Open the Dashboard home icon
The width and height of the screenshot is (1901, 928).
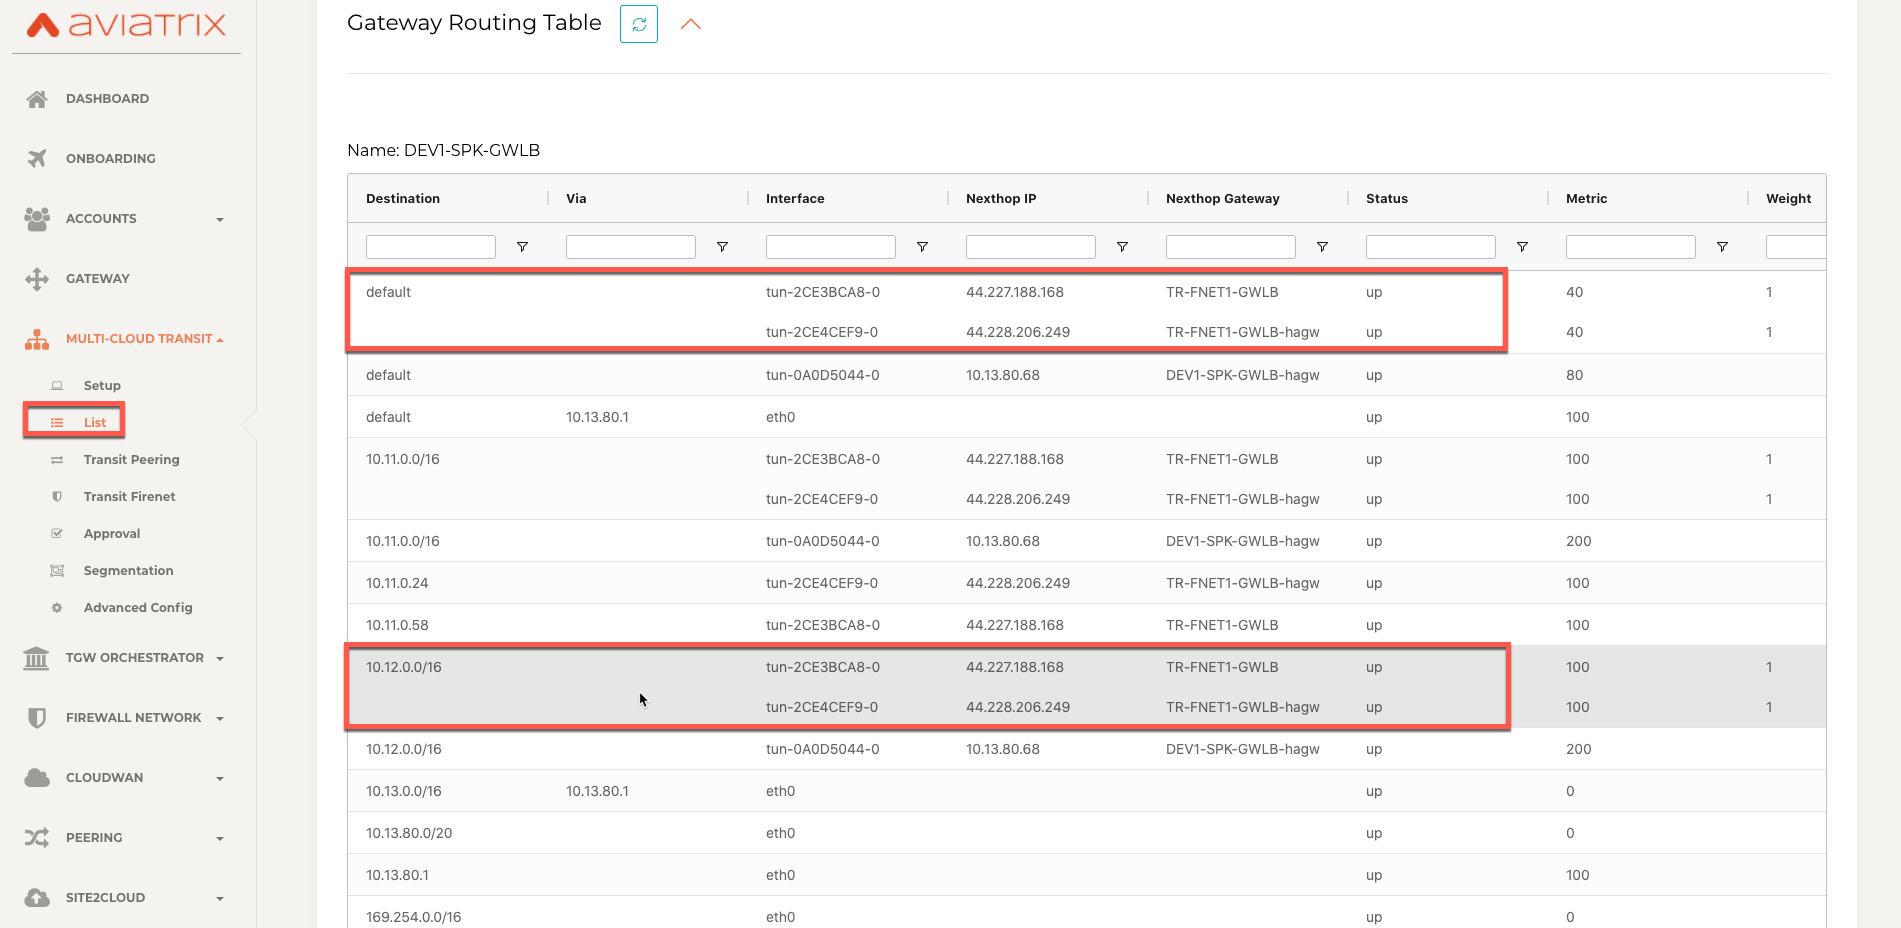click(x=37, y=99)
